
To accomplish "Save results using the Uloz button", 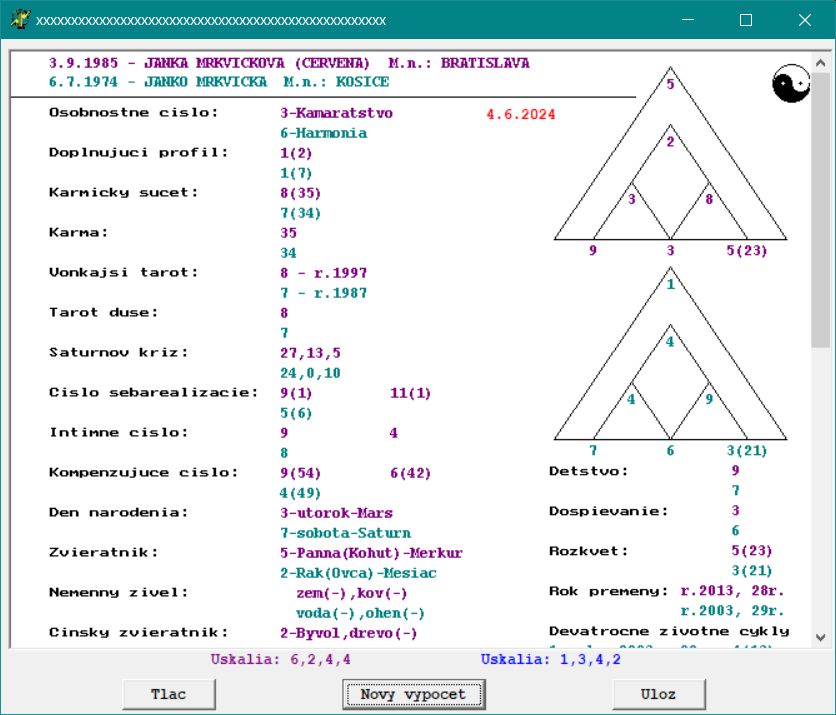I will point(658,694).
